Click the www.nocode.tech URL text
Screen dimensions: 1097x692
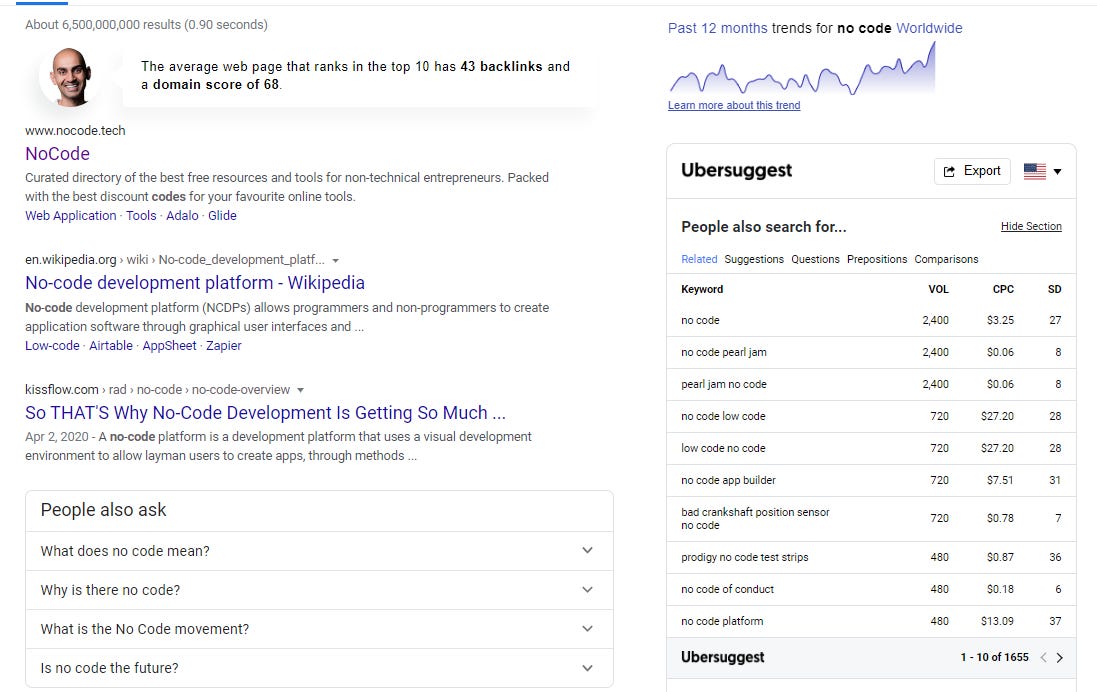point(75,131)
